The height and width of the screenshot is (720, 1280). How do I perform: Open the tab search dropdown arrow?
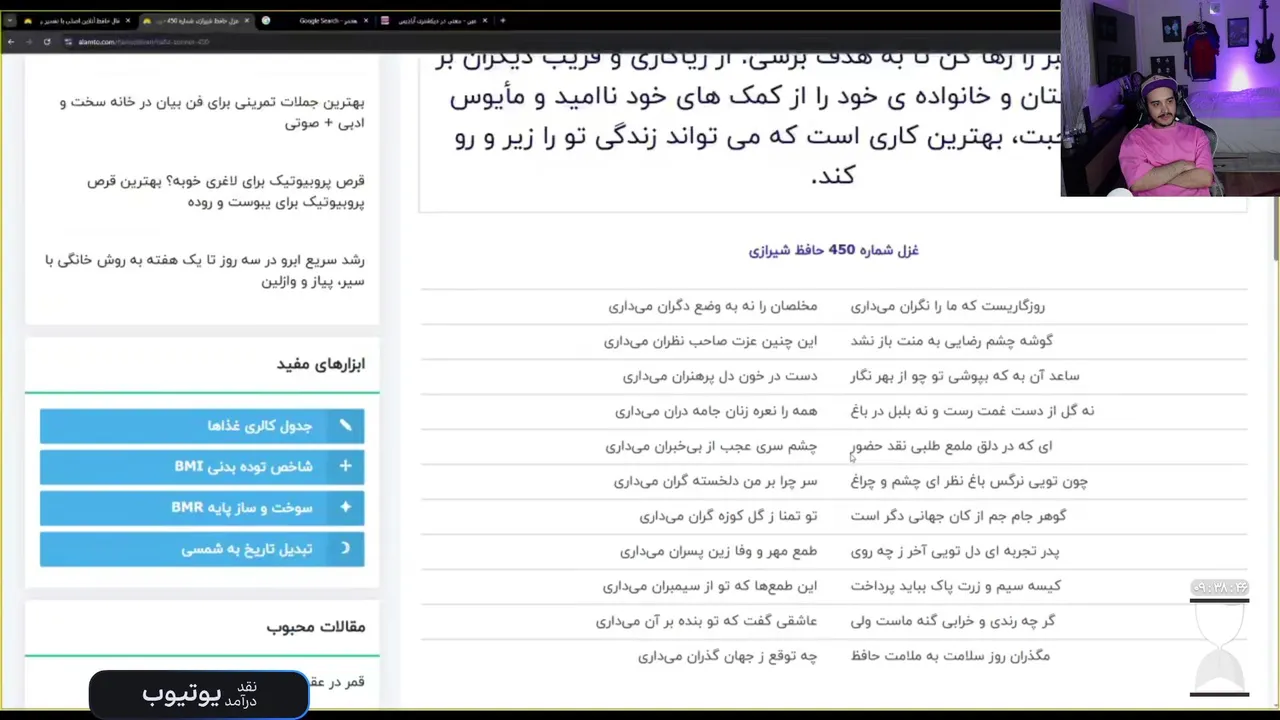coord(10,20)
